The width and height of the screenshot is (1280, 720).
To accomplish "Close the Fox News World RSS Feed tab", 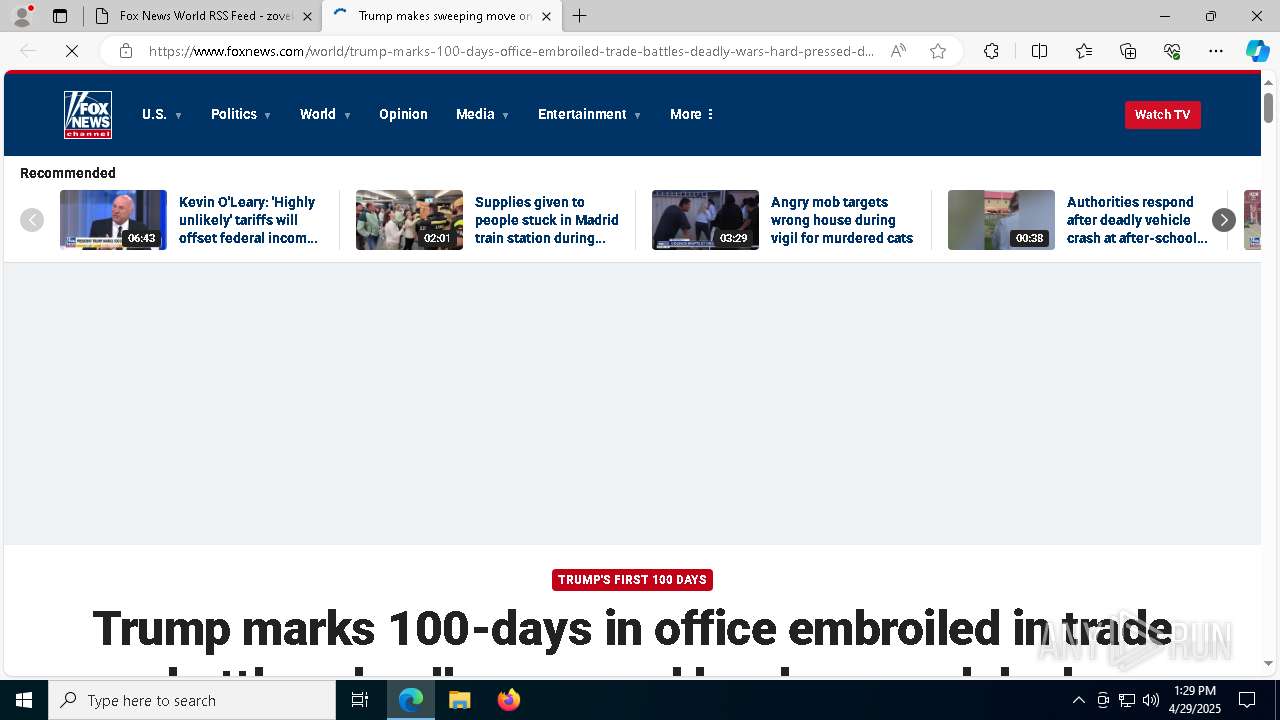I will pos(307,16).
